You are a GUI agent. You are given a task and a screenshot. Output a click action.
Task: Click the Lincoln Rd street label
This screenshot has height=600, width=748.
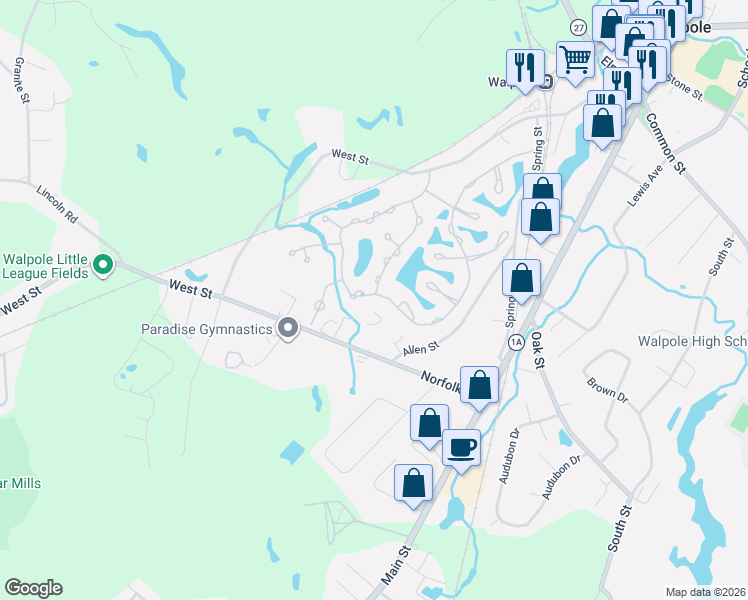click(57, 204)
